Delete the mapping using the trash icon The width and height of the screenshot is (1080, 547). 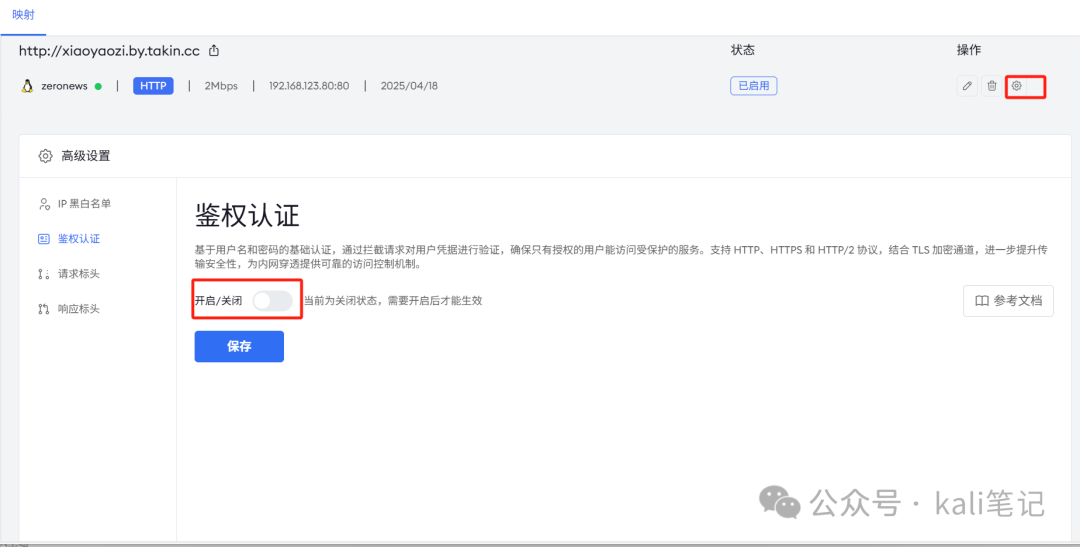pyautogui.click(x=991, y=86)
